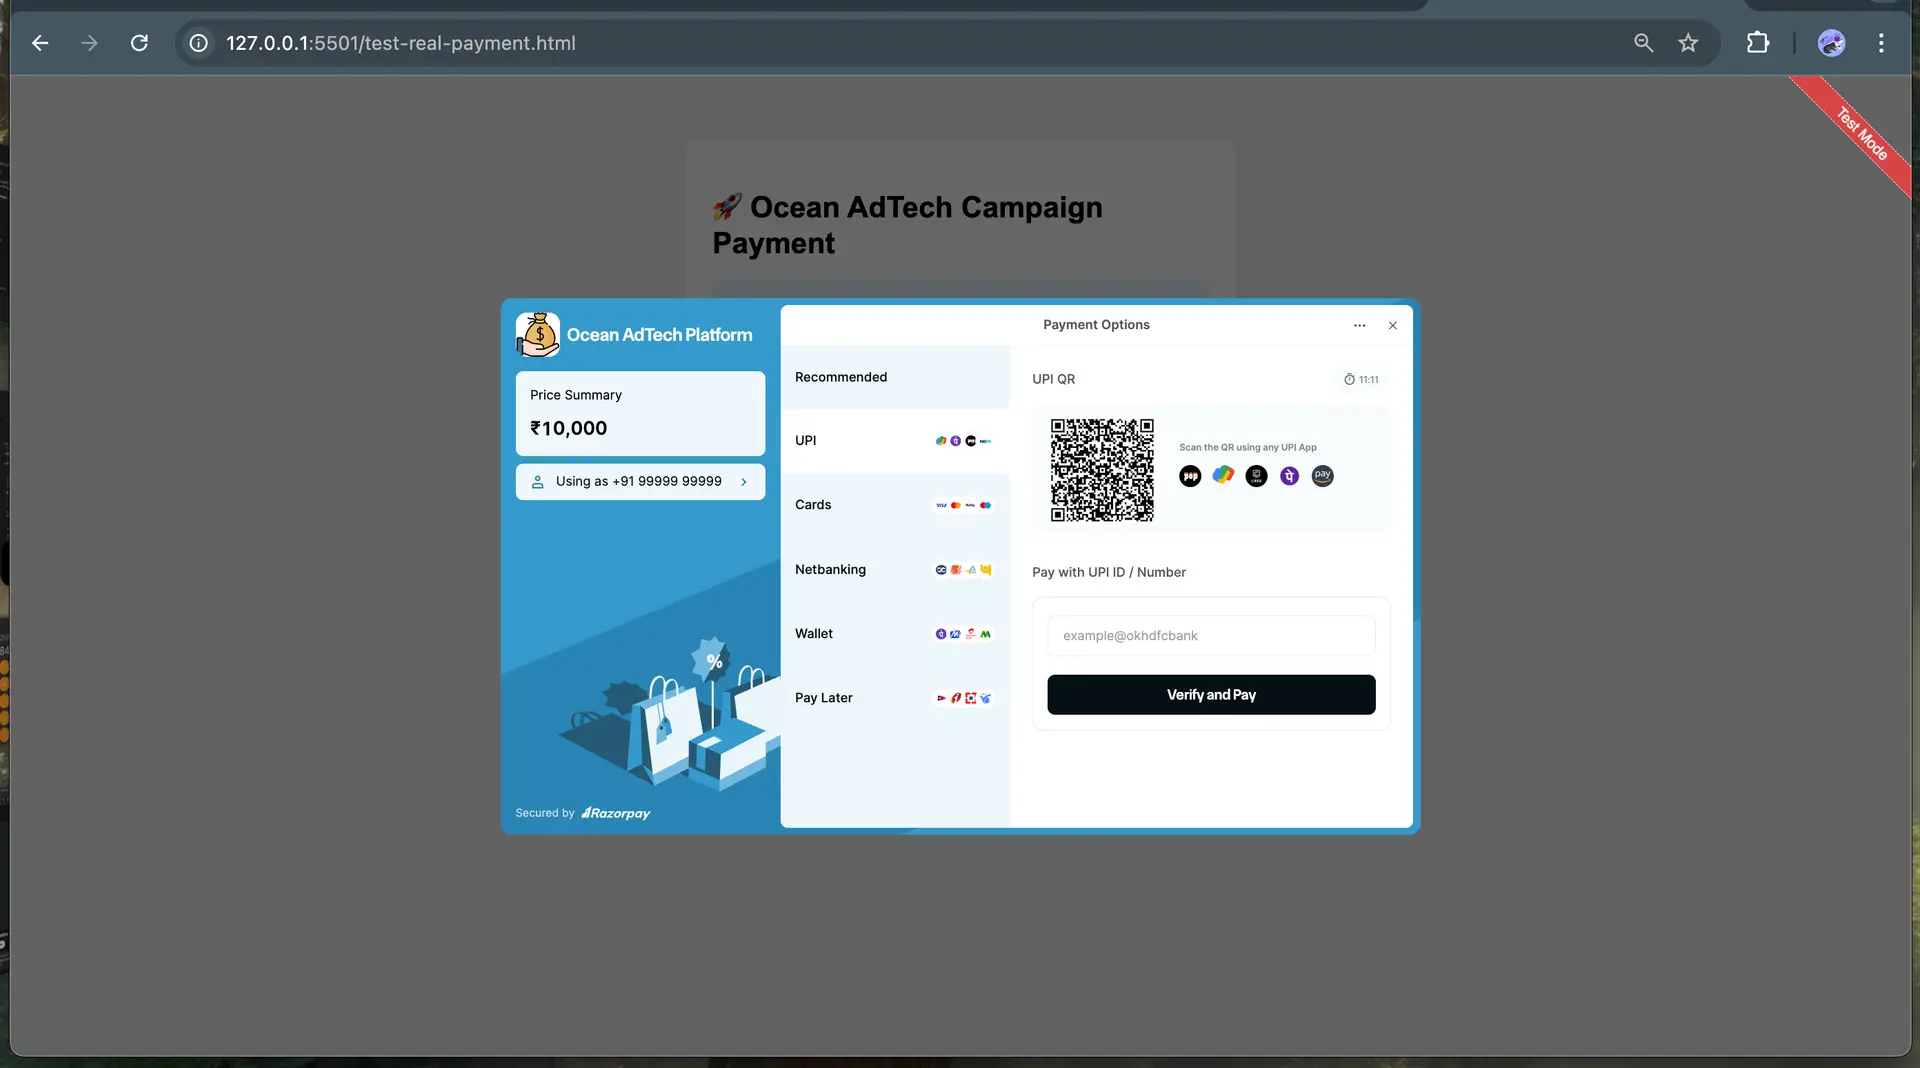The width and height of the screenshot is (1920, 1068).
Task: Click the browser extensions puzzle icon
Action: (1757, 43)
